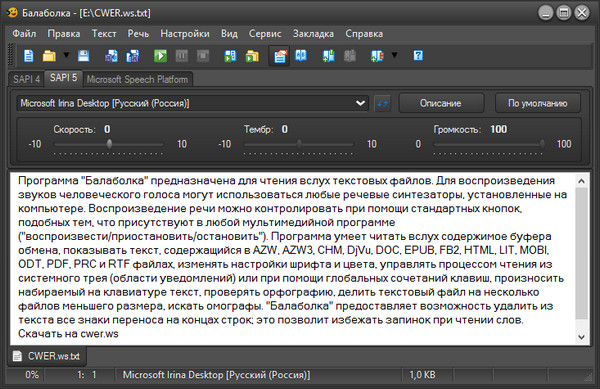Create a new document with the toolbar icon
The image size is (600, 389).
tap(29, 56)
